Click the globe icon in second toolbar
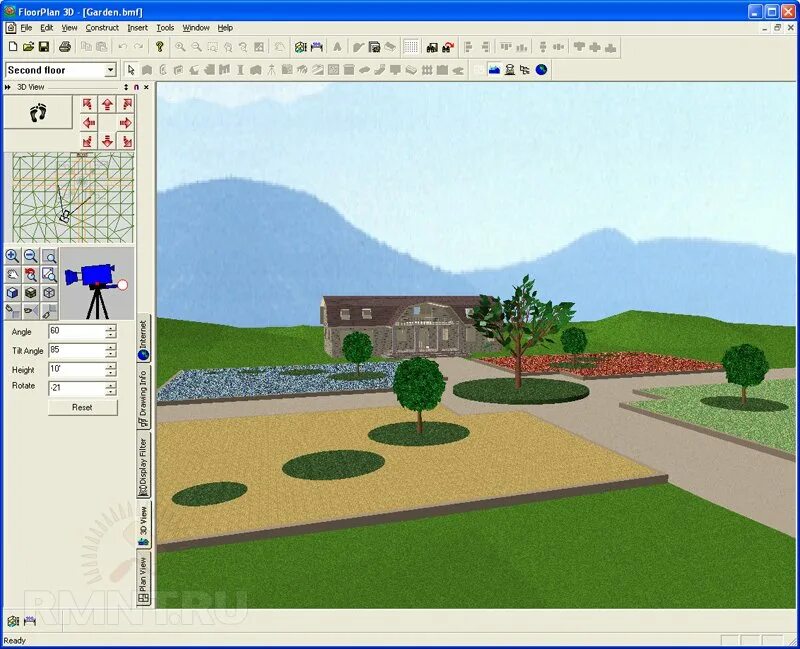Viewport: 800px width, 649px height. (541, 70)
